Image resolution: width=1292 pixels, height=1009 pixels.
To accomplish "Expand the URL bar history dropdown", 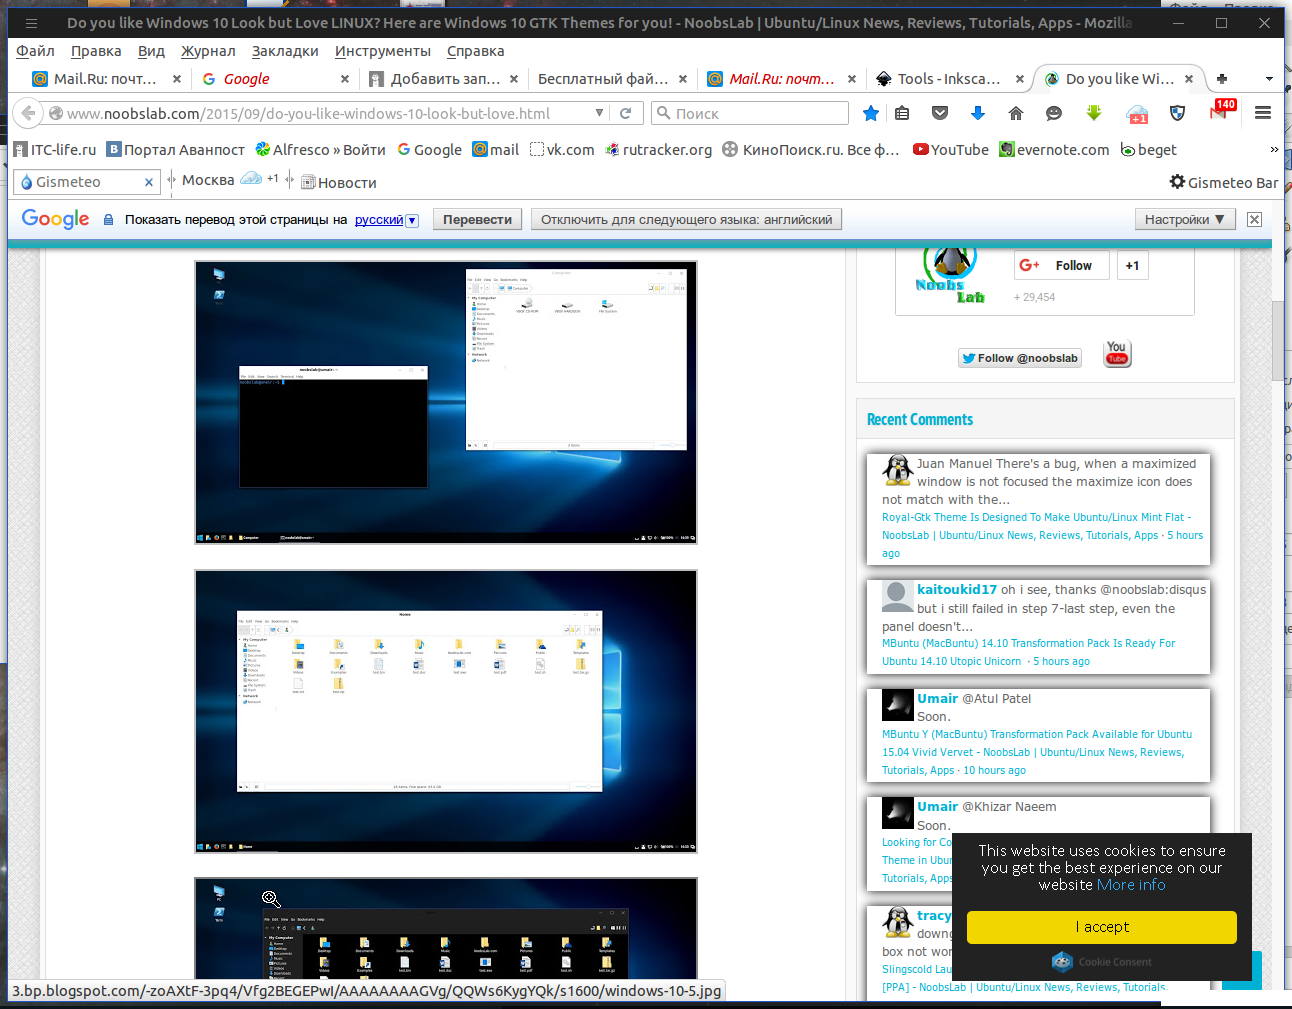I will 599,113.
